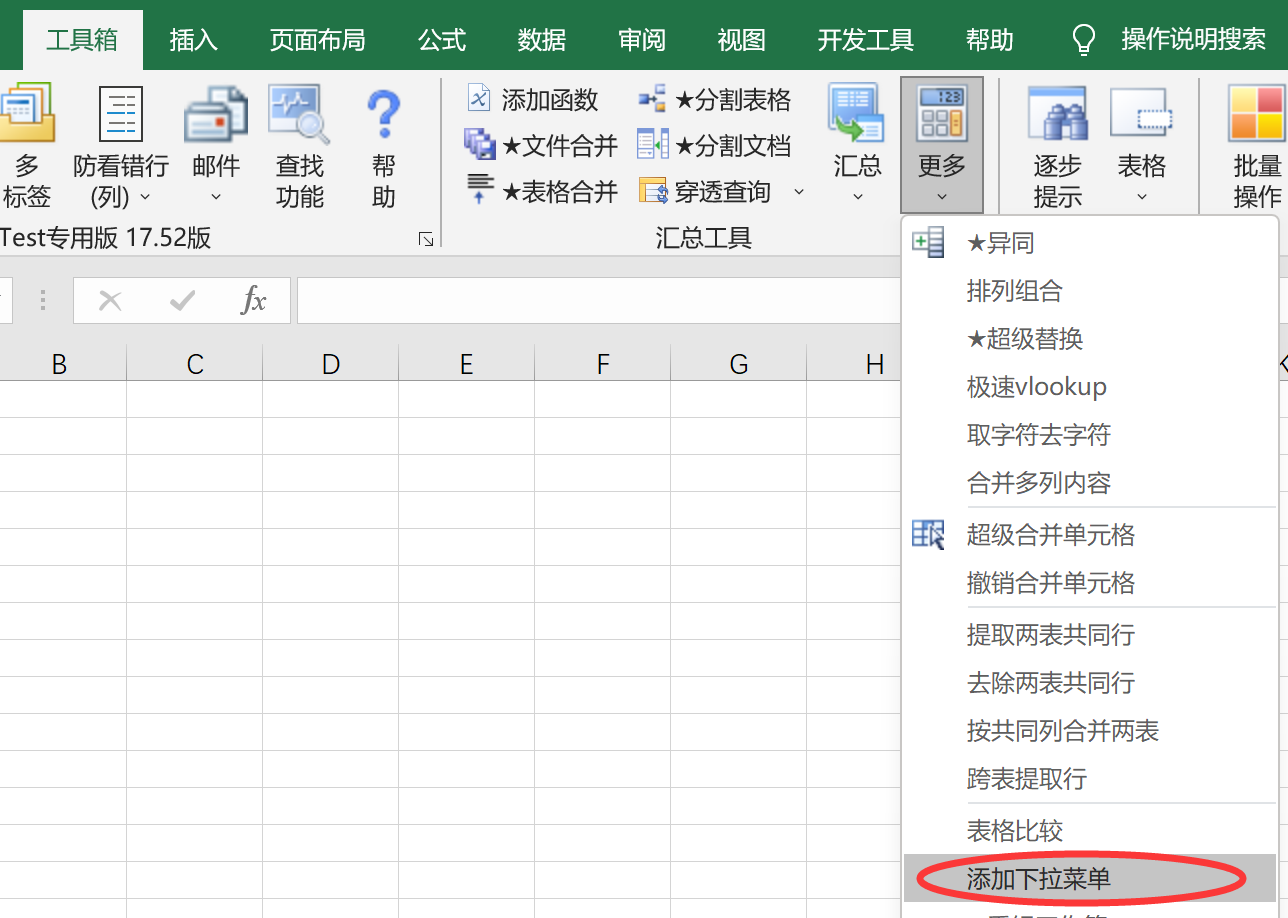Click the 帮助 question mark icon
1288x918 pixels.
coord(384,115)
